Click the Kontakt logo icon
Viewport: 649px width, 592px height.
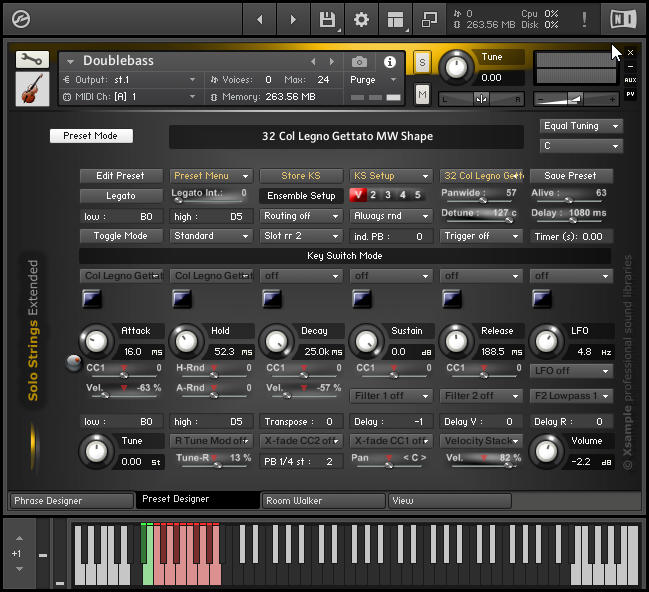[21, 19]
